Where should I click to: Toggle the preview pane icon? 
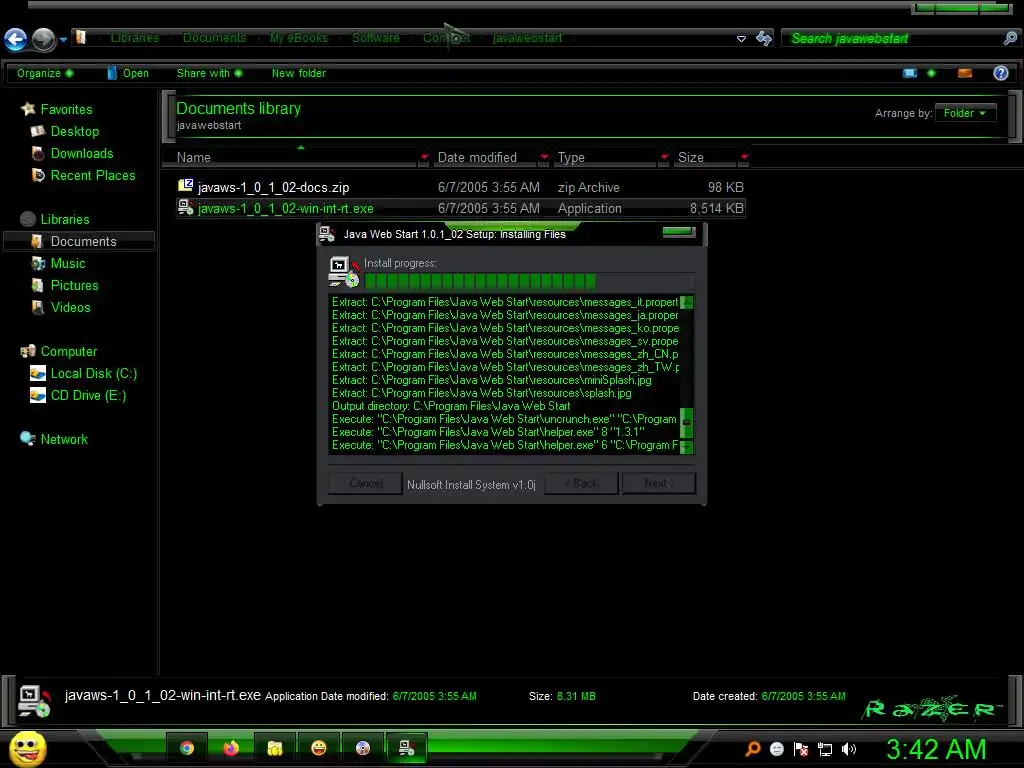965,73
